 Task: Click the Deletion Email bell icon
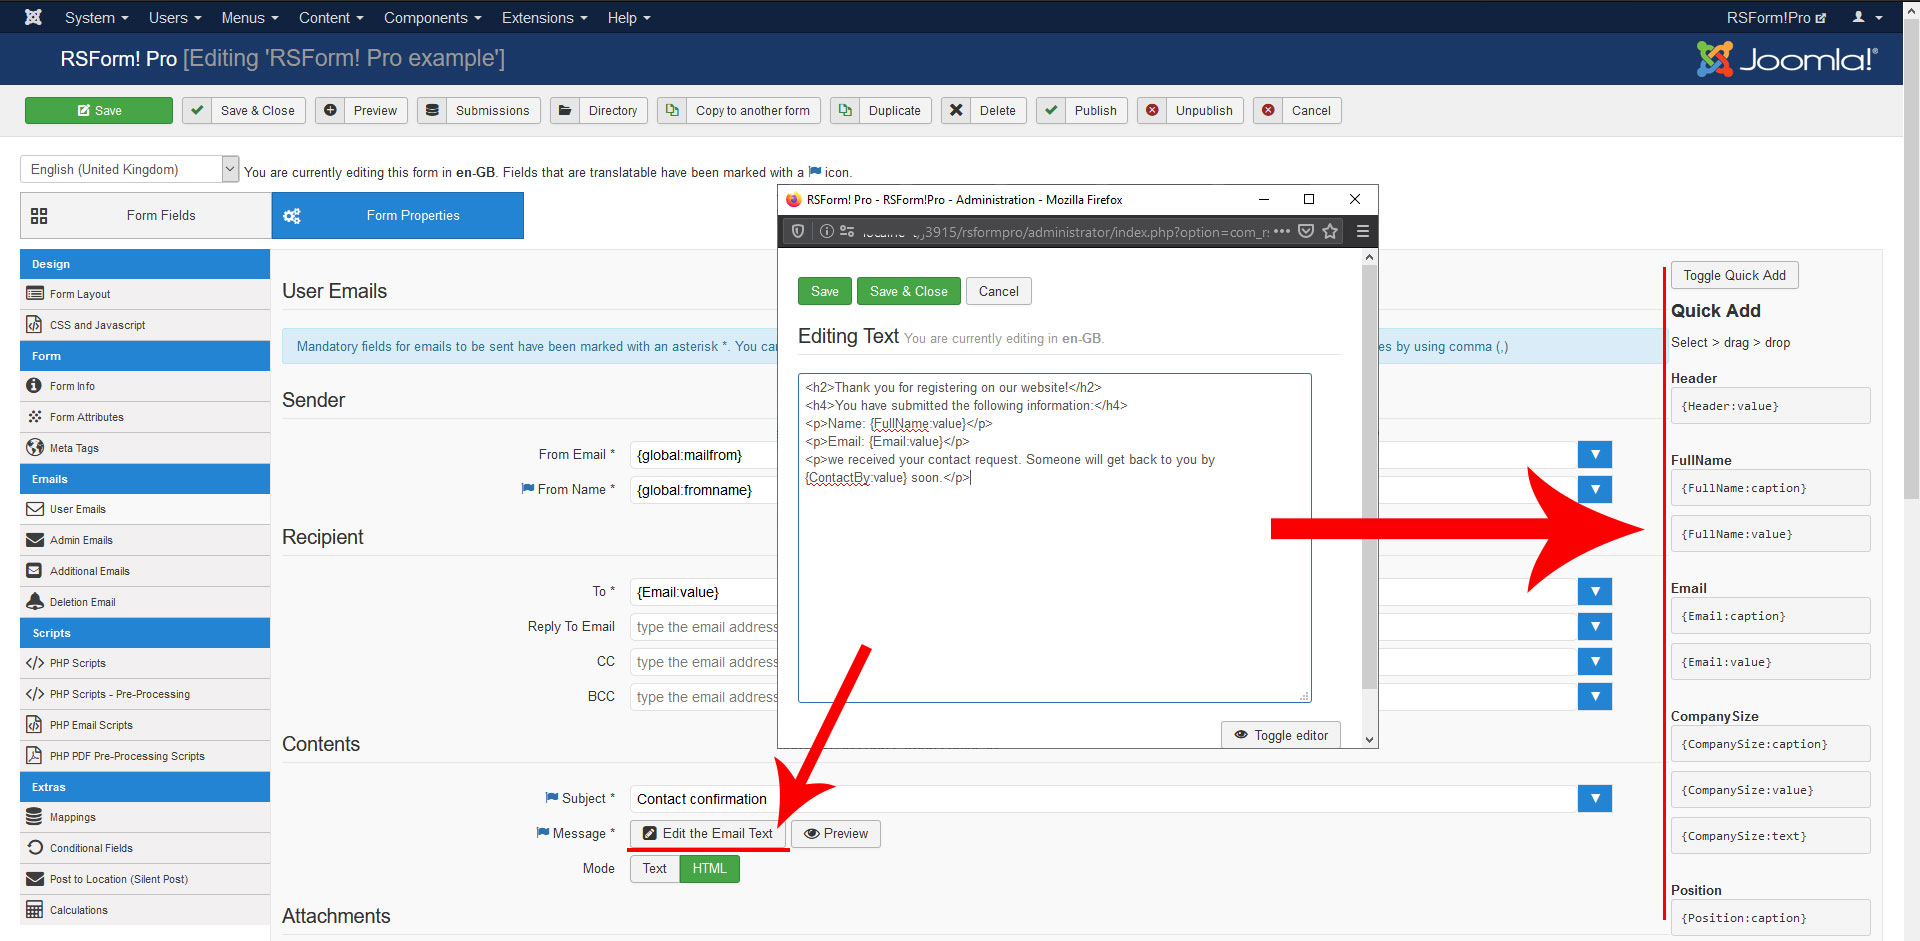click(x=35, y=601)
